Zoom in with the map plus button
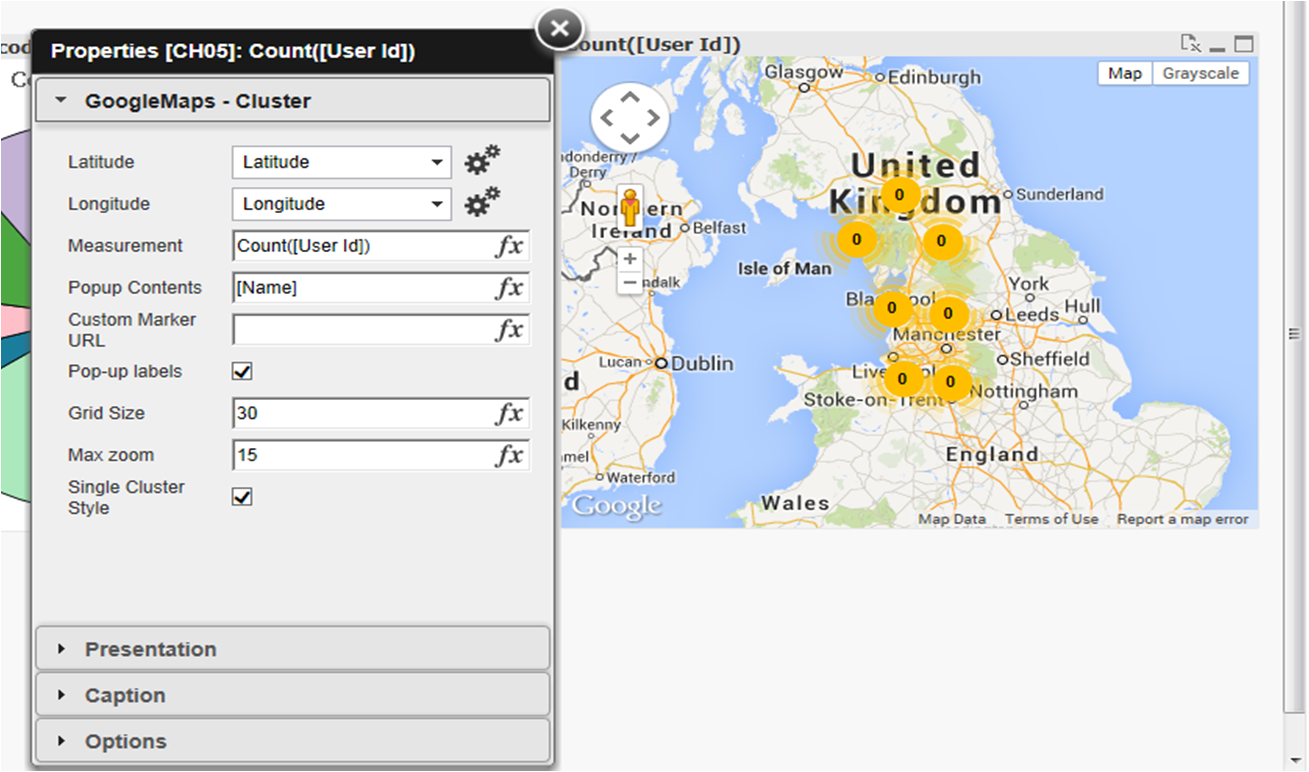This screenshot has width=1309, height=772. click(630, 259)
